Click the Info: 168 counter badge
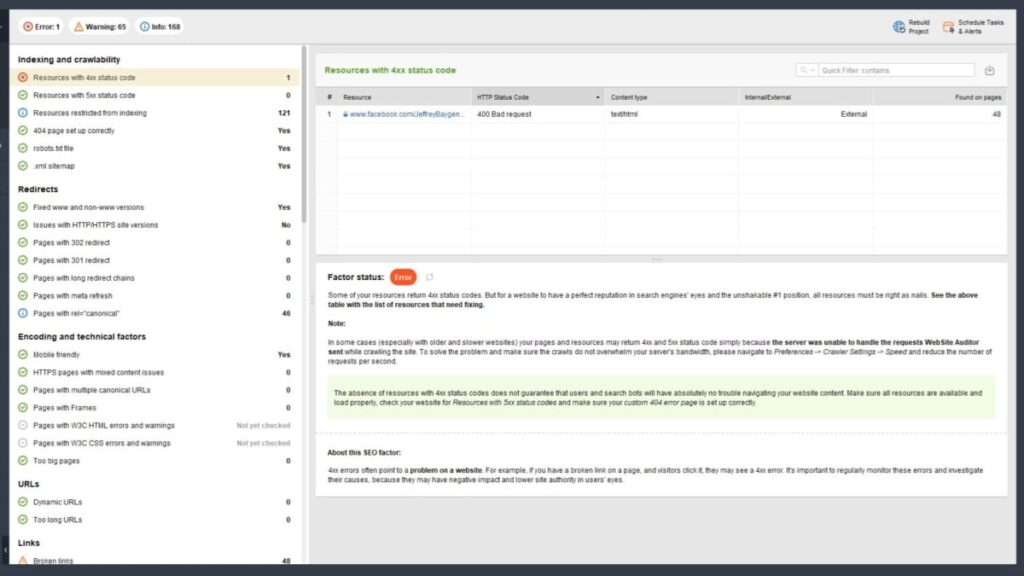The height and width of the screenshot is (576, 1024). click(x=160, y=27)
